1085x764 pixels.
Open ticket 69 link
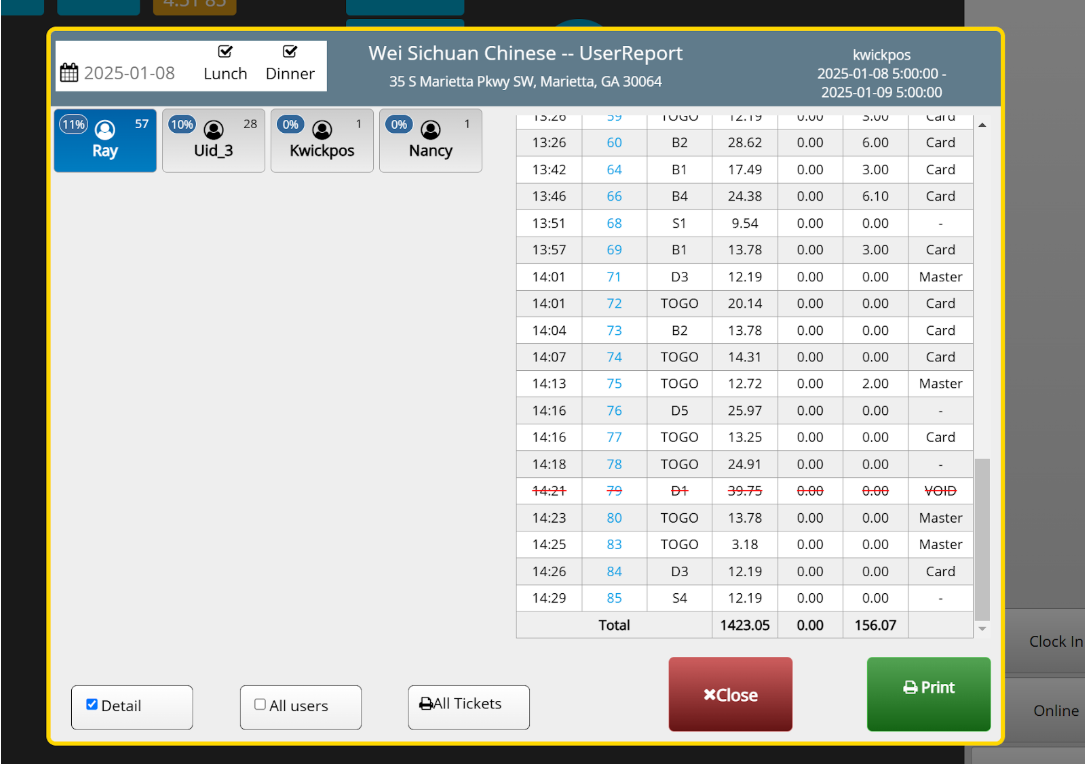click(x=614, y=250)
